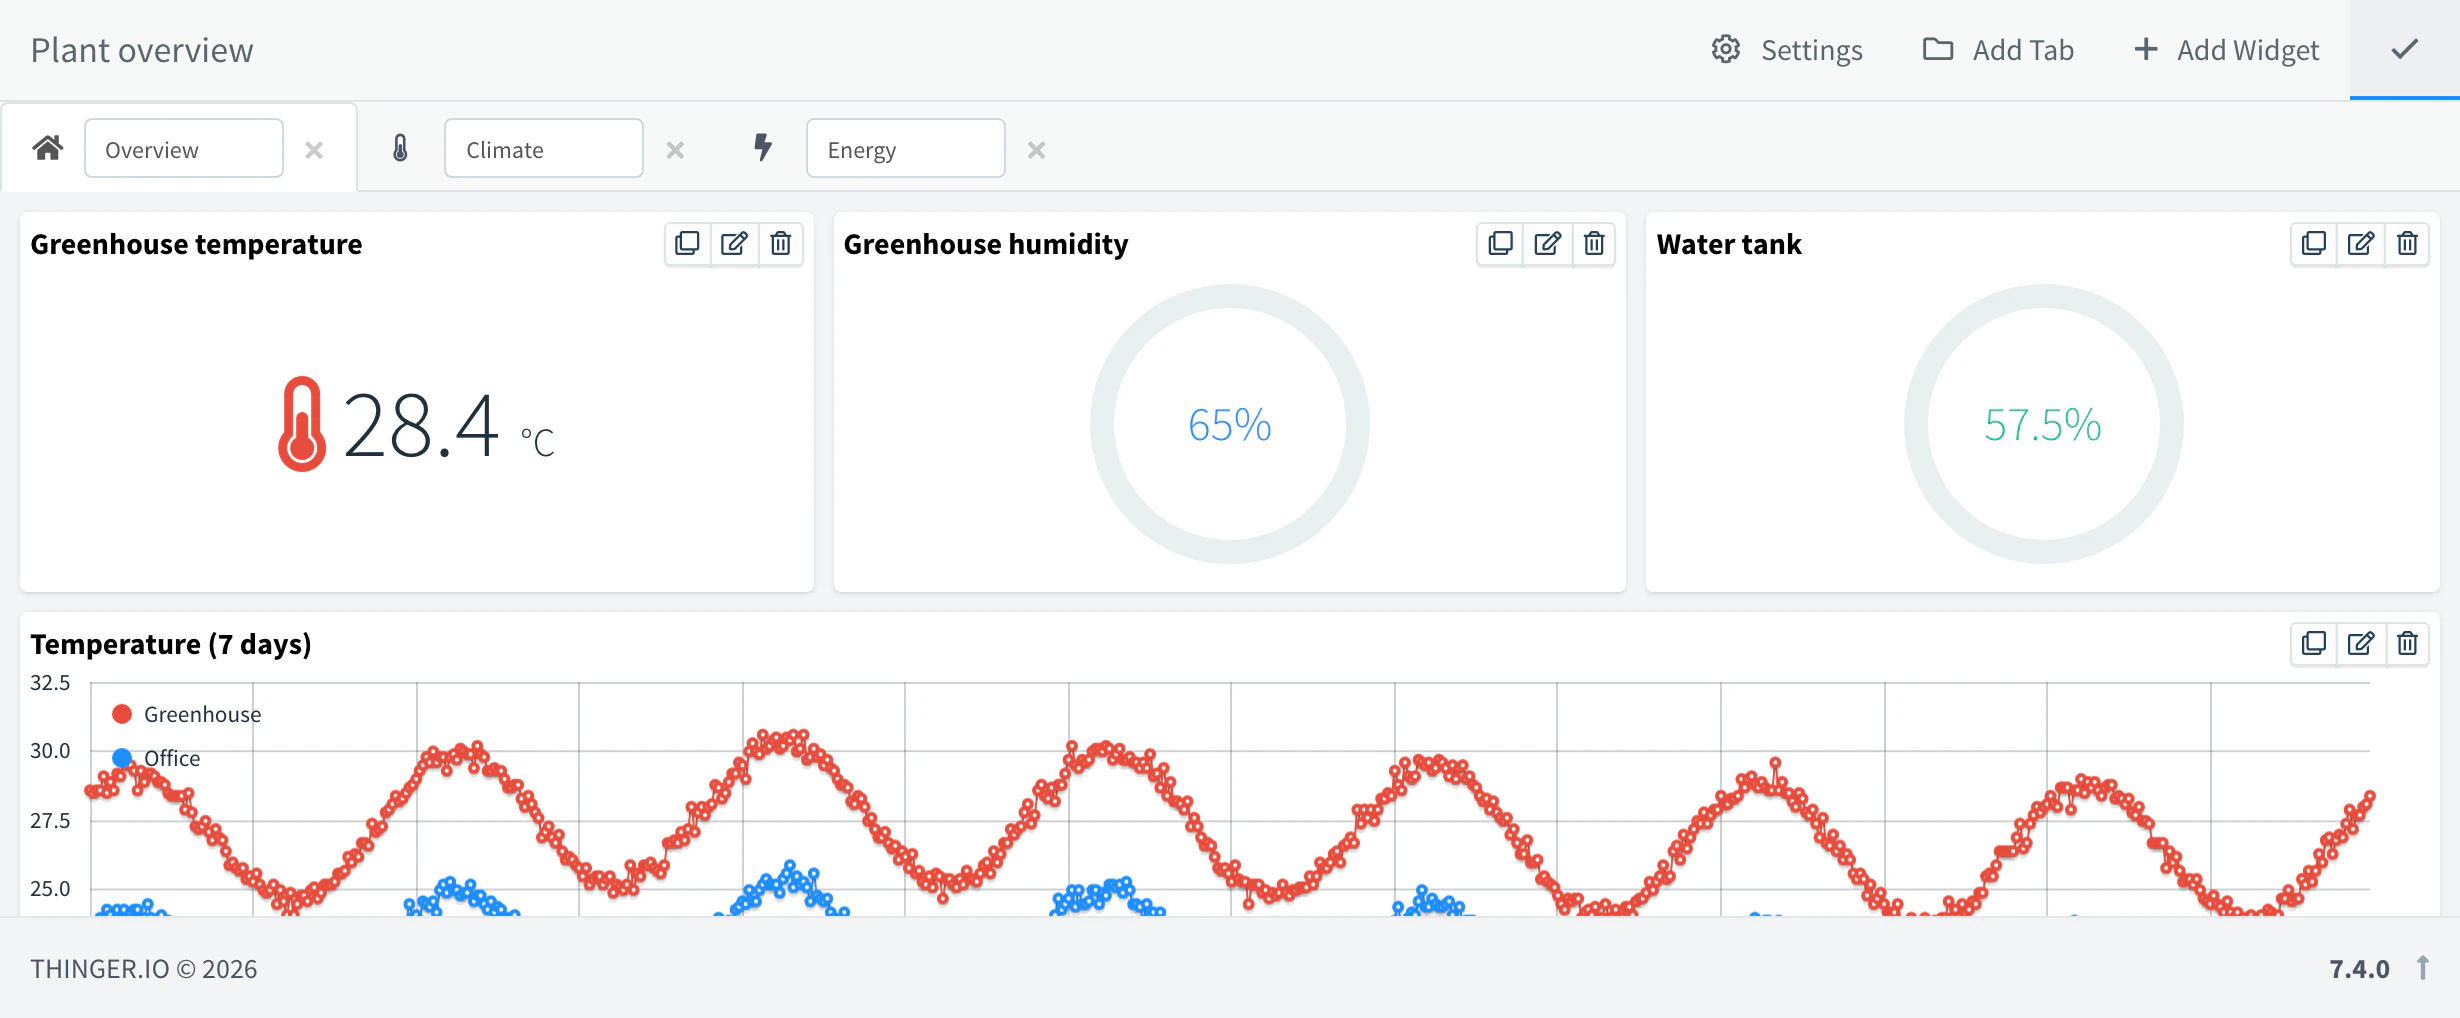
Task: Click the Plant overview title
Action: [142, 50]
